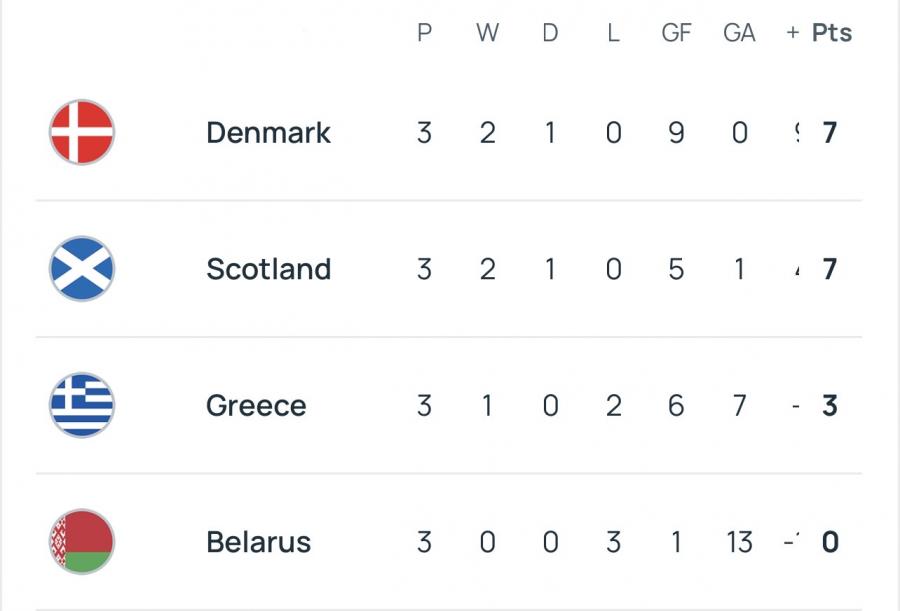Sort by the GF column header

(x=676, y=33)
